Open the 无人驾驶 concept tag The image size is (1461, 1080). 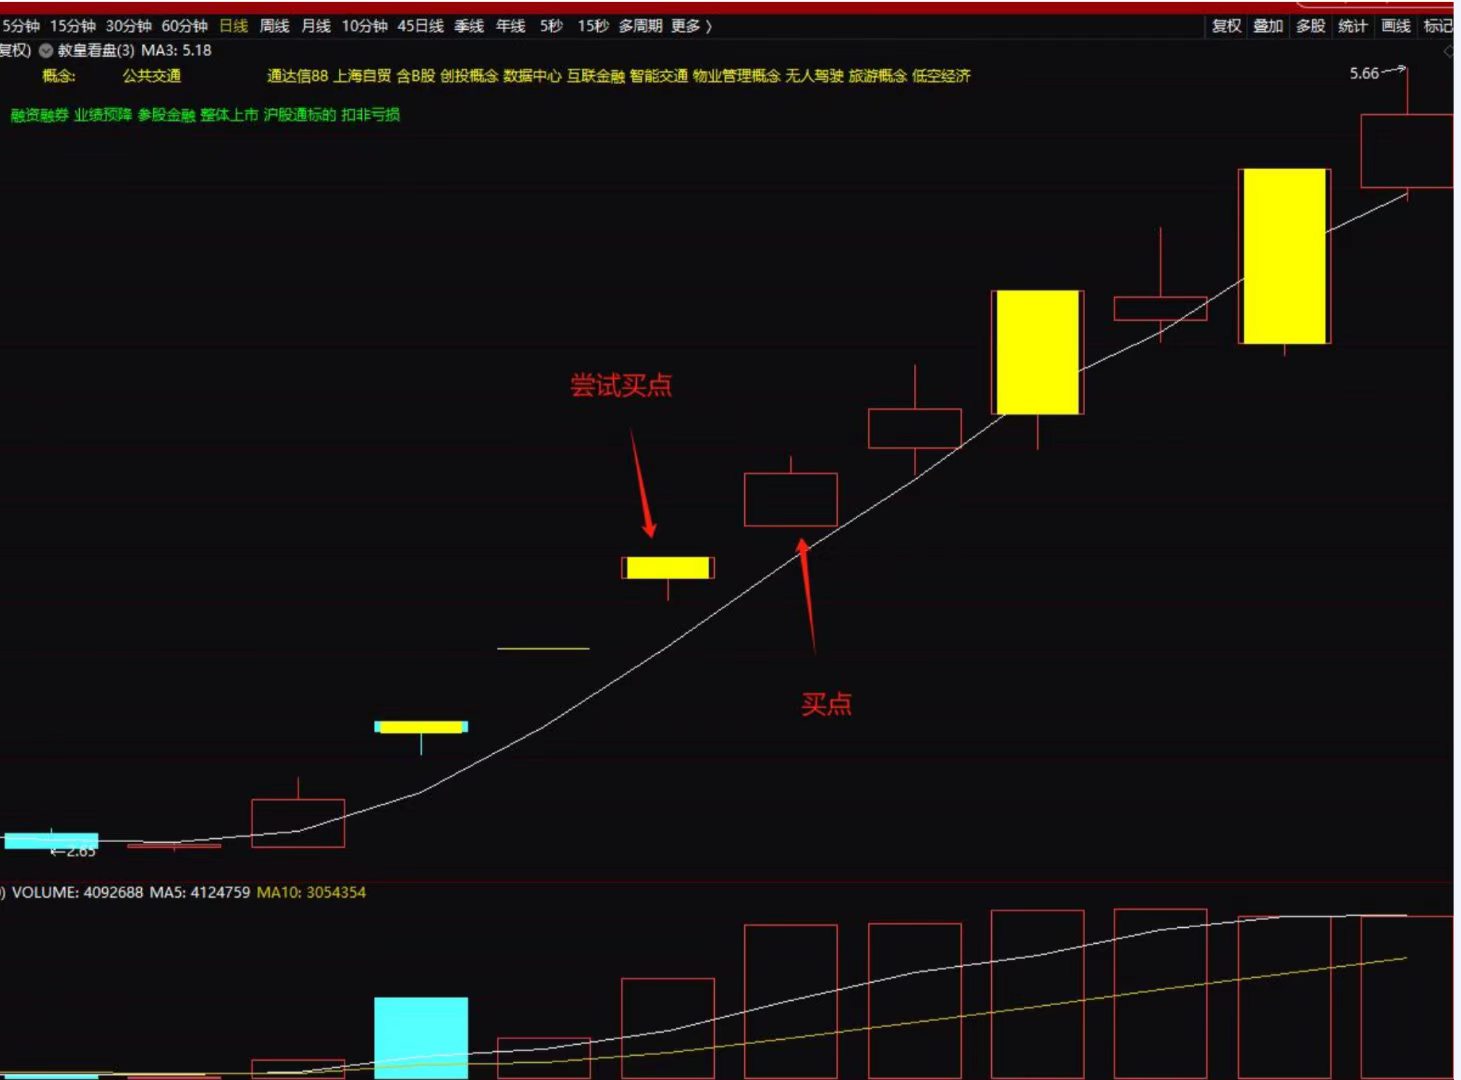[x=814, y=76]
